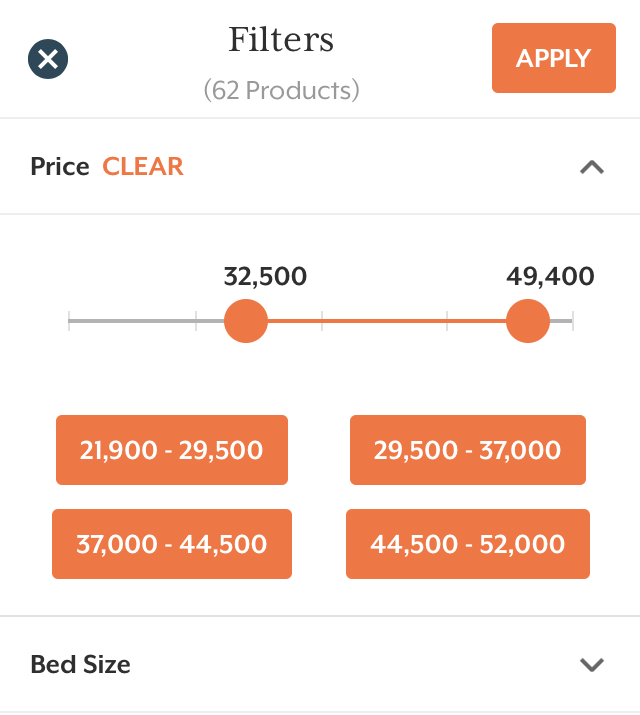This screenshot has width=640, height=715.
Task: Click gray slider track before the minimum handle
Action: click(x=146, y=321)
